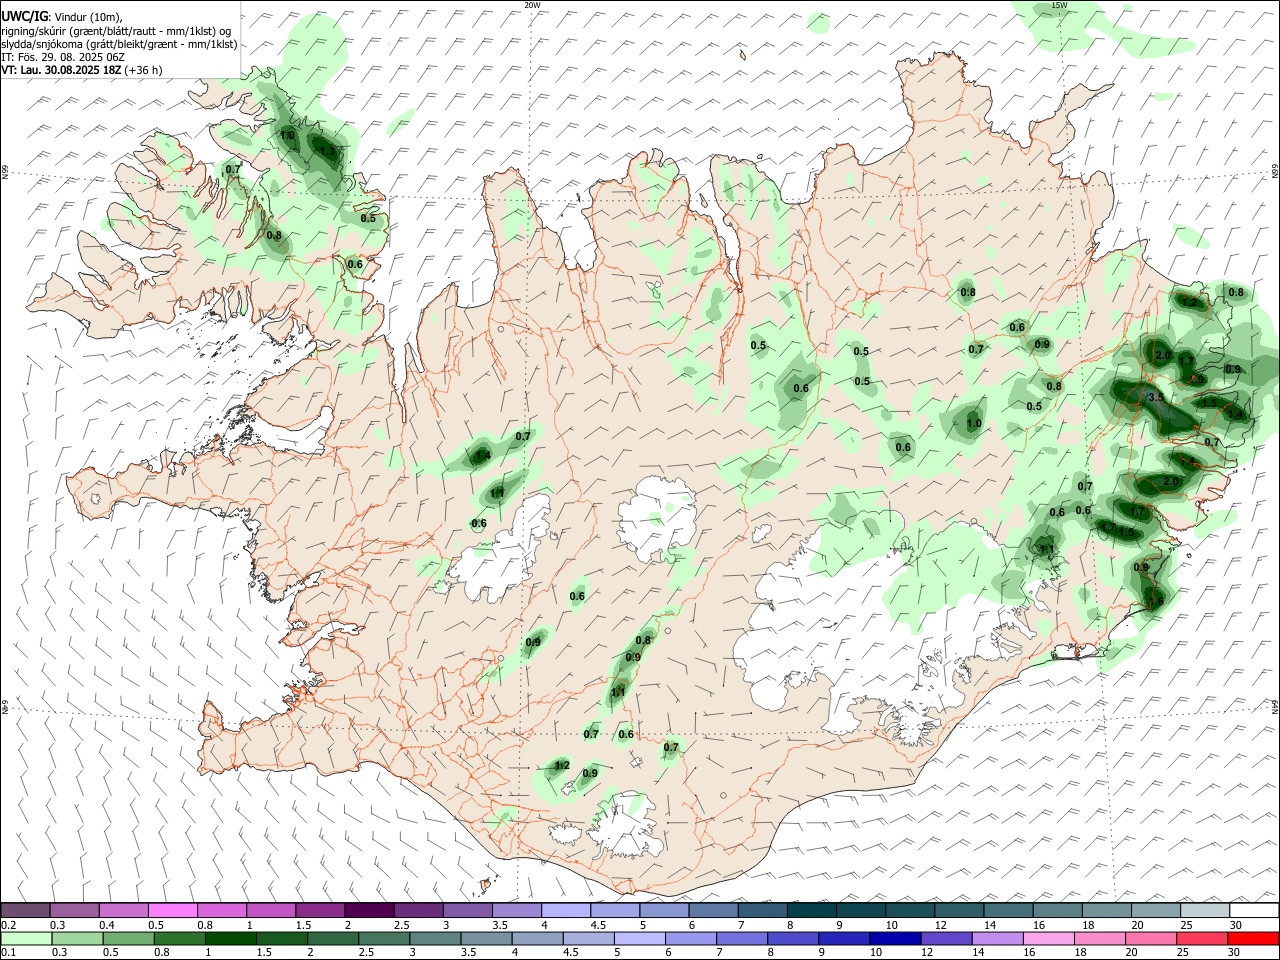Click the 'UWC/IG: Vindur (10m)' title text
This screenshot has width=1280, height=960.
62,16
